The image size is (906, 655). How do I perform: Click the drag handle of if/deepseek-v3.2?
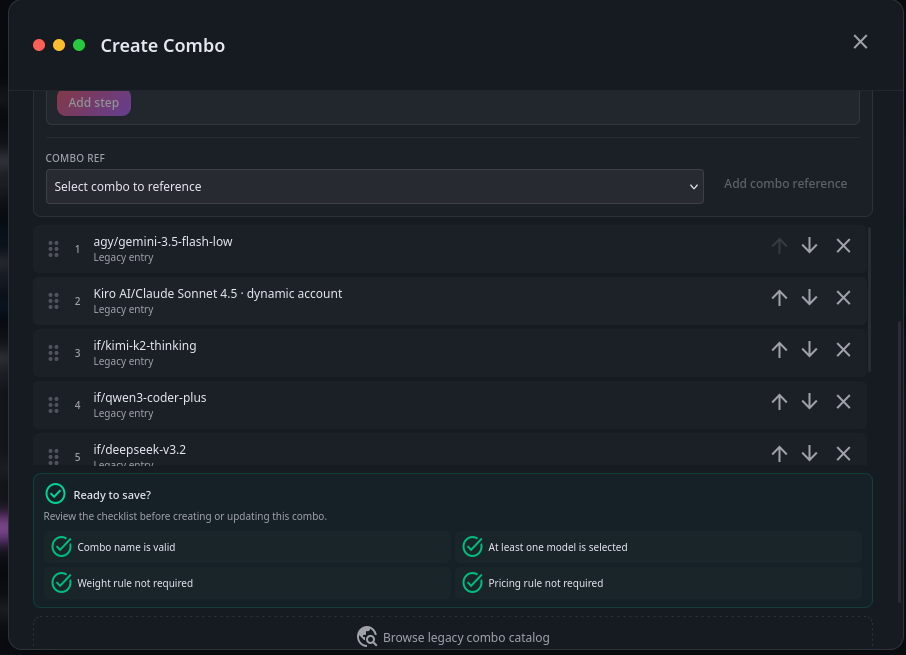53,456
